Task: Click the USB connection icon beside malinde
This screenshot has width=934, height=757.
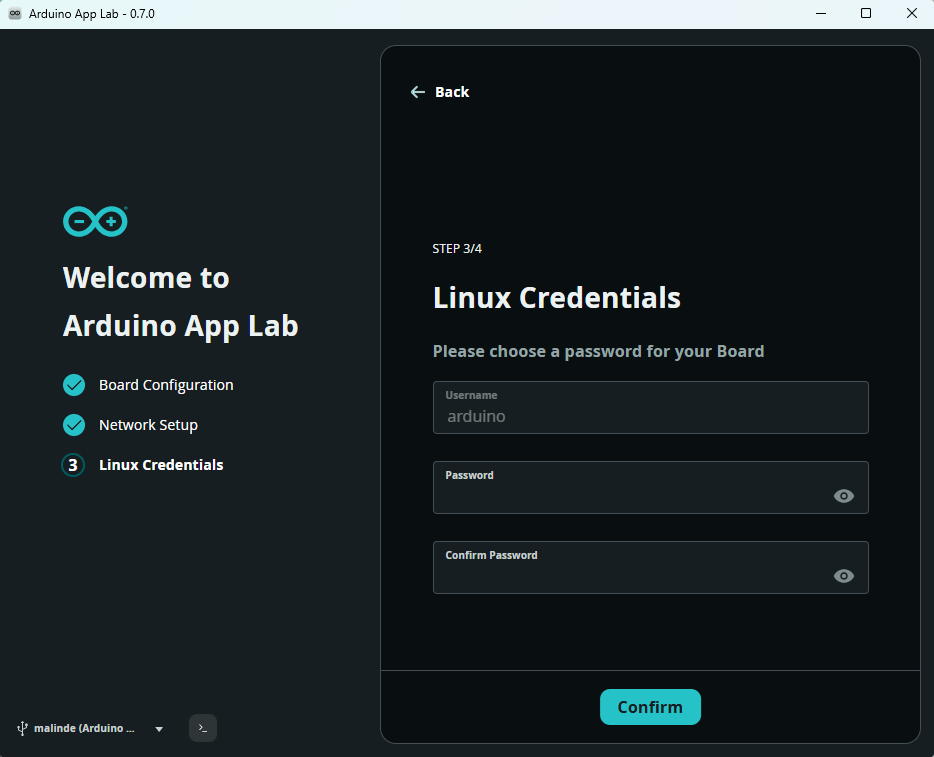Action: click(x=22, y=728)
